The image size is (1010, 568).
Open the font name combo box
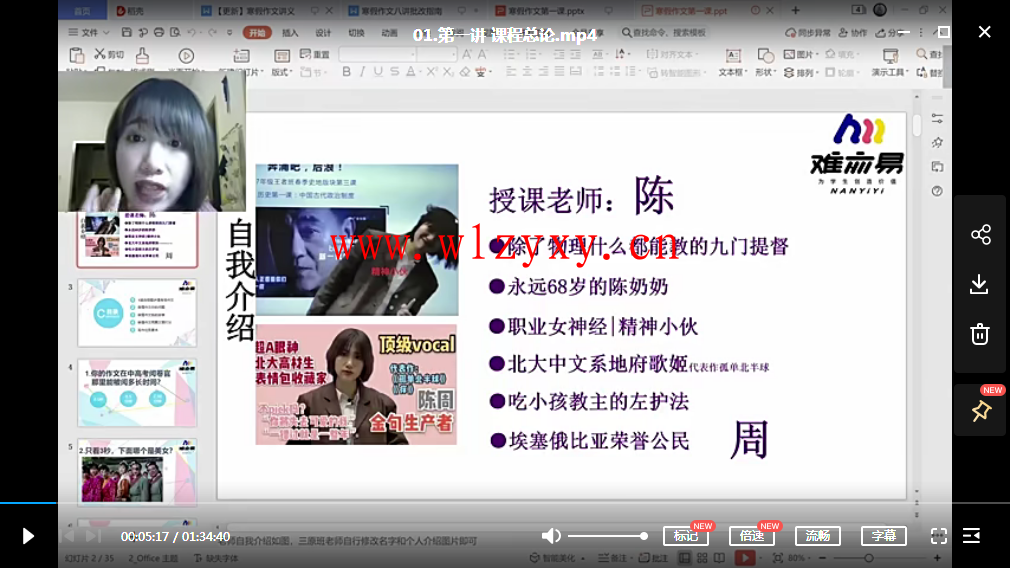coord(377,54)
